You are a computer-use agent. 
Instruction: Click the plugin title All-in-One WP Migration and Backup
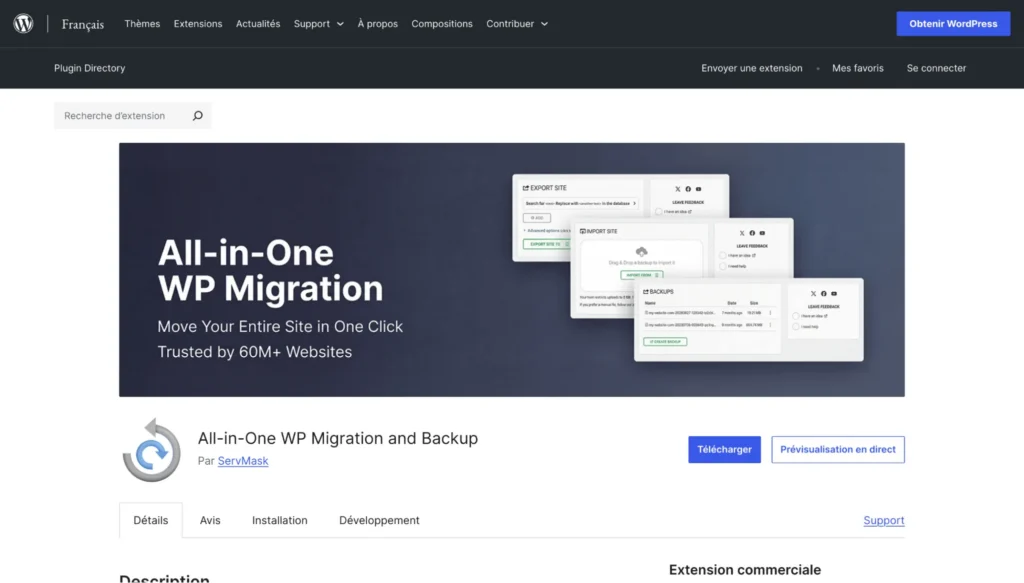click(338, 438)
